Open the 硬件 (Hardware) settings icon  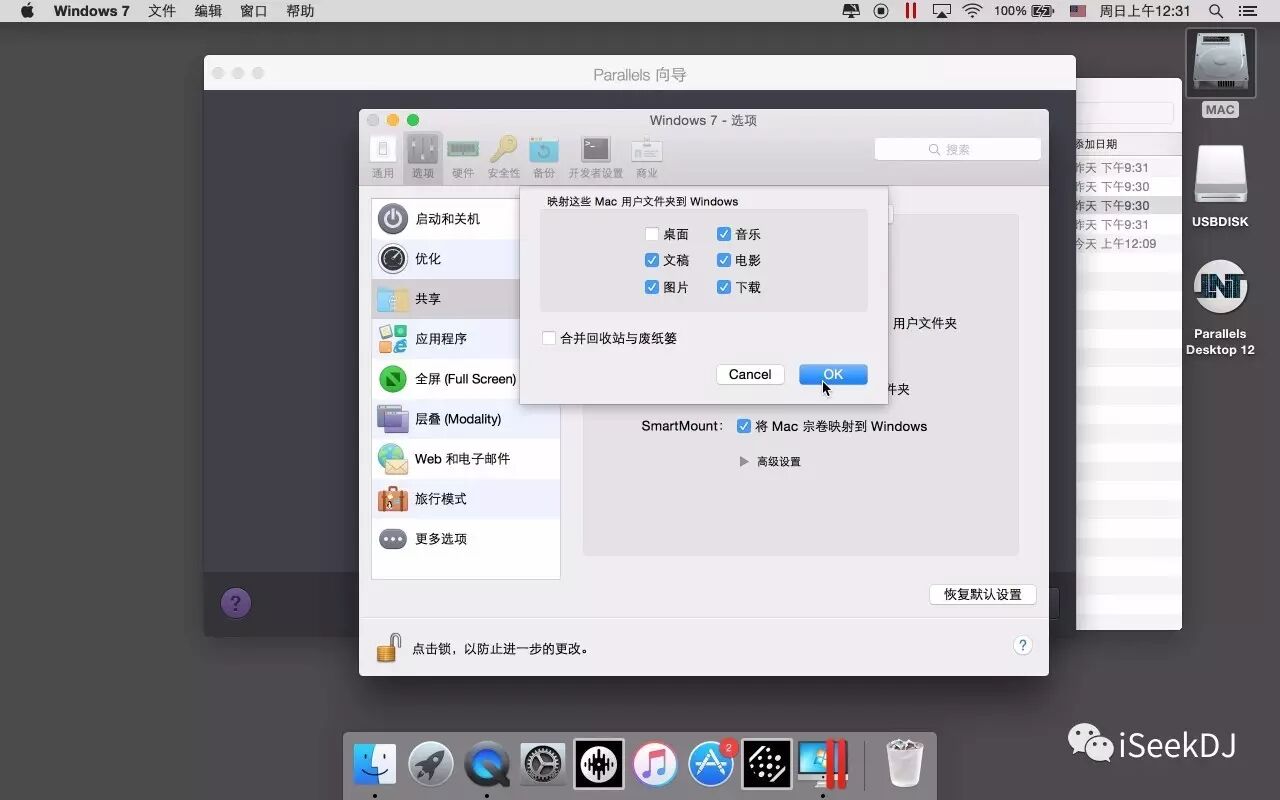(462, 158)
